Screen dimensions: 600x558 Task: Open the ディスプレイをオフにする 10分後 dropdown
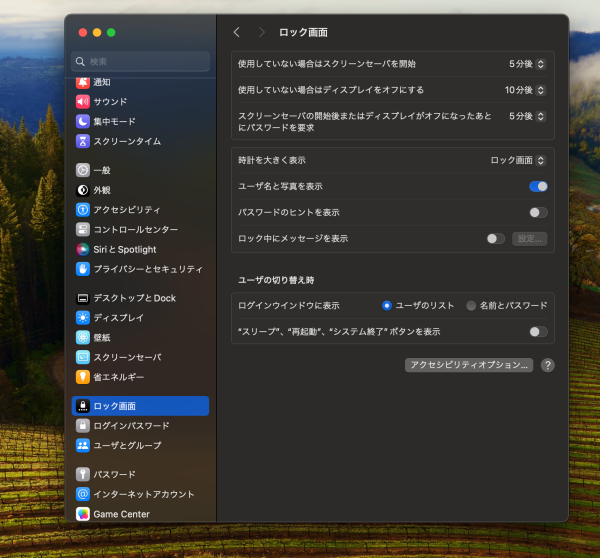coord(525,90)
